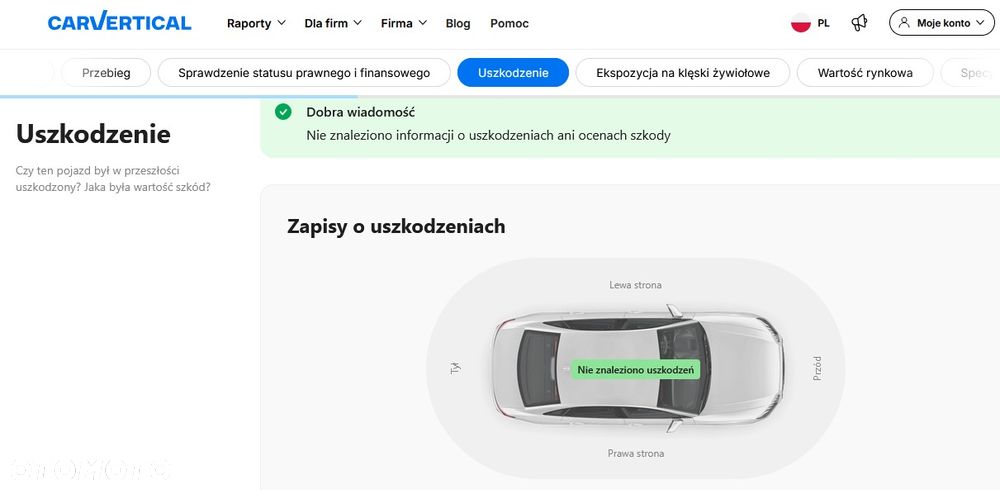Viewport: 1000px width, 490px height.
Task: Click the car top-view image hood
Action: tap(740, 368)
